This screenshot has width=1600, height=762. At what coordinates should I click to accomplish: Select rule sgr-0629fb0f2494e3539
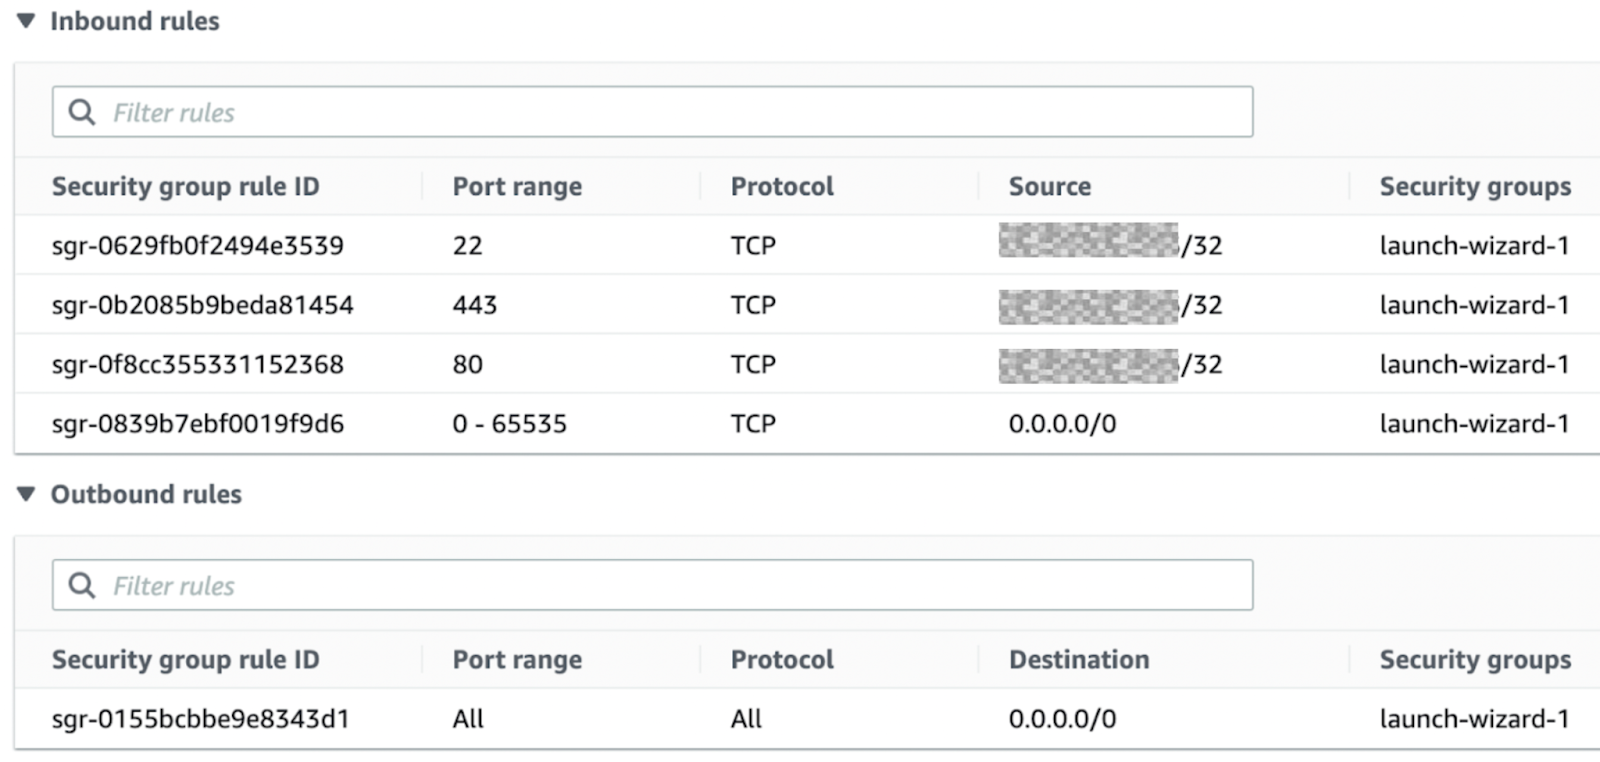click(198, 246)
